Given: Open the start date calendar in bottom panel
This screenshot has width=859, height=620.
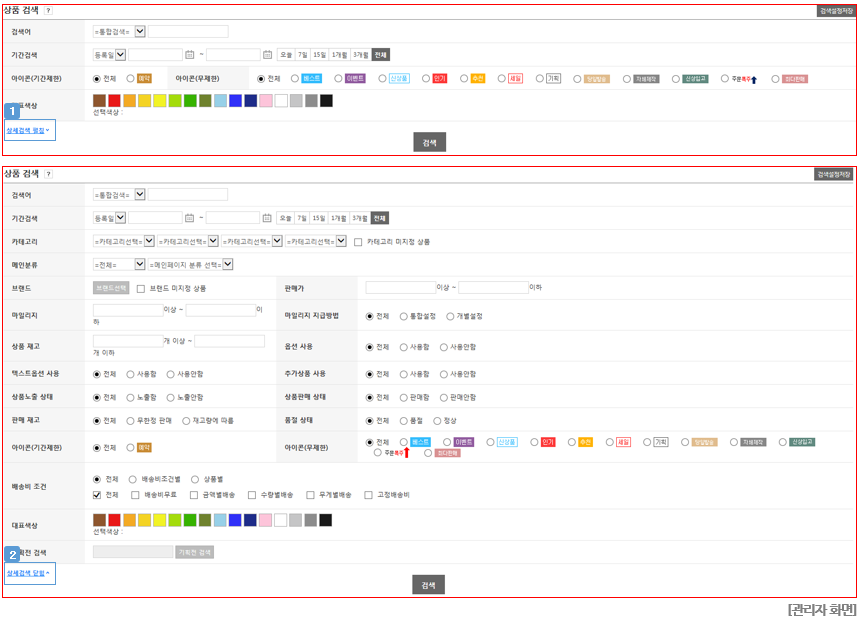Looking at the screenshot, I should click(190, 218).
